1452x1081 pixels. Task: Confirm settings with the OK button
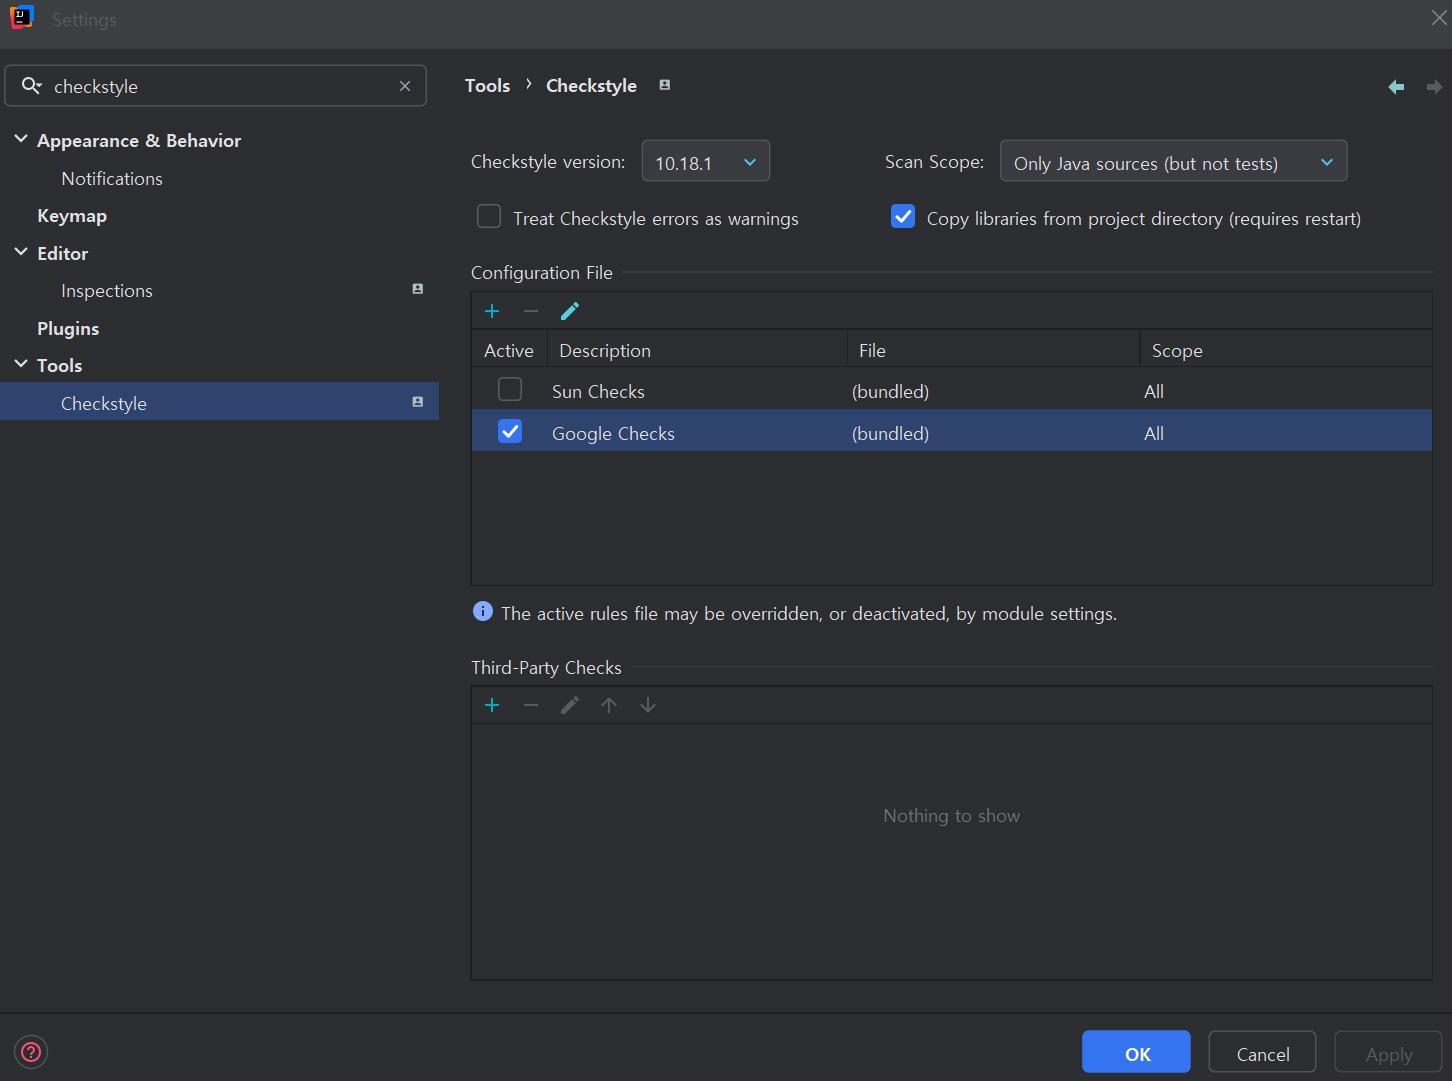1136,1052
